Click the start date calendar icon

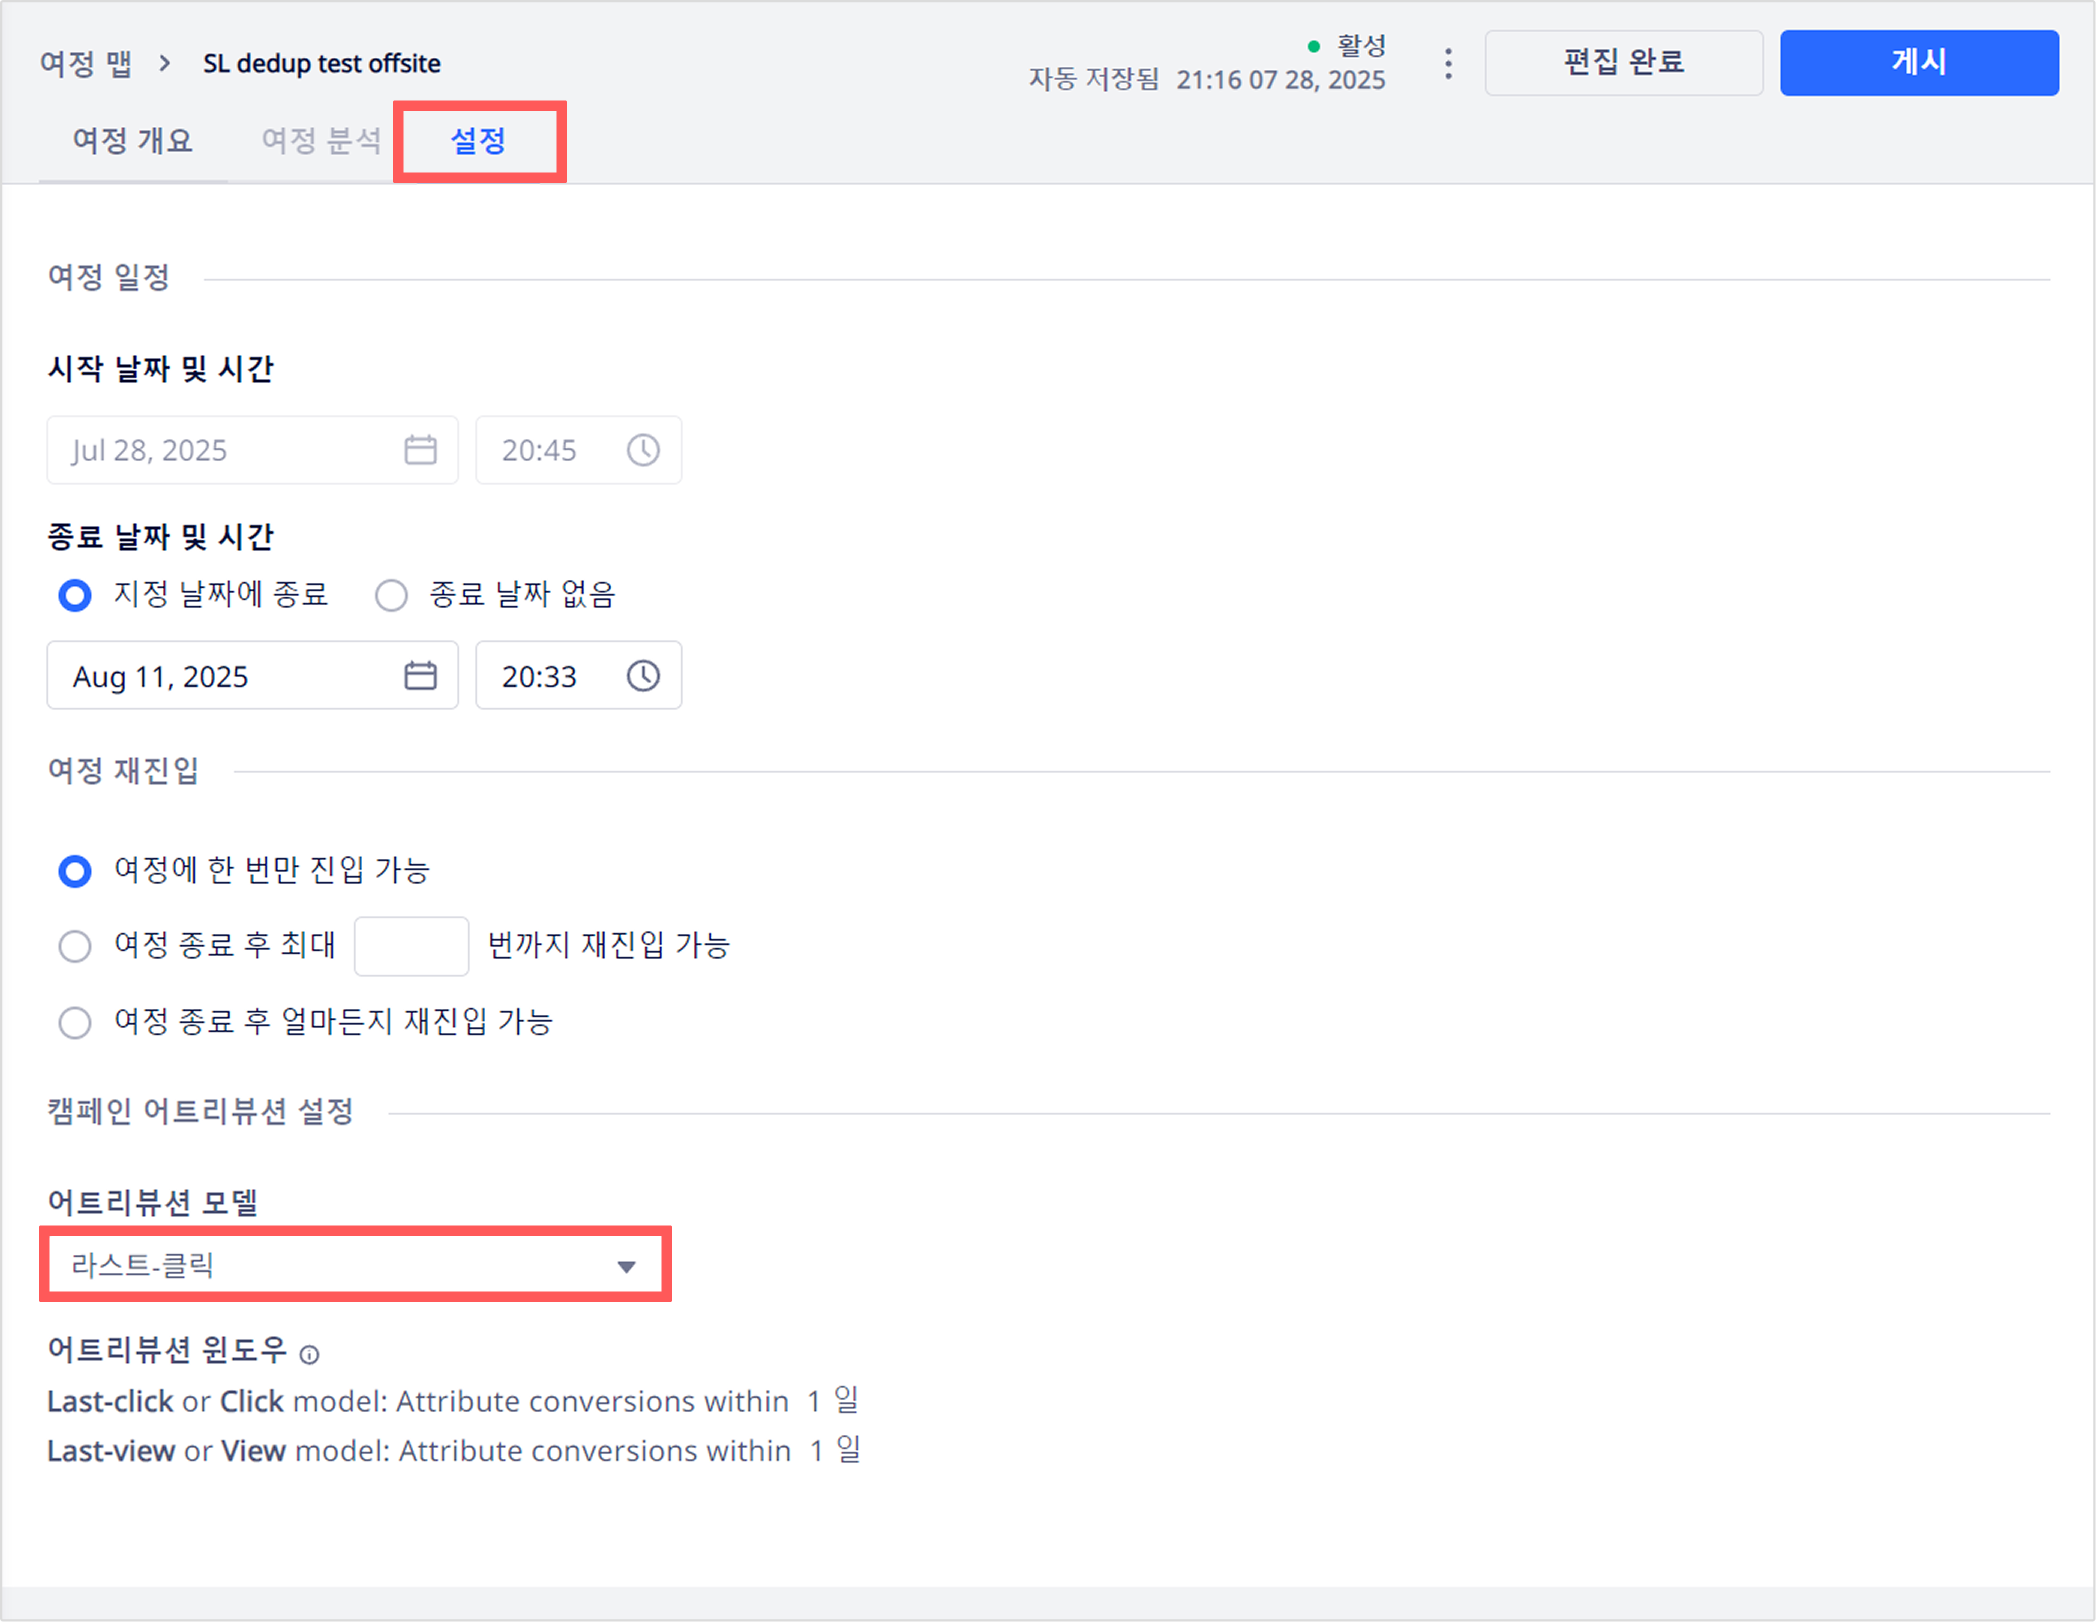point(420,450)
